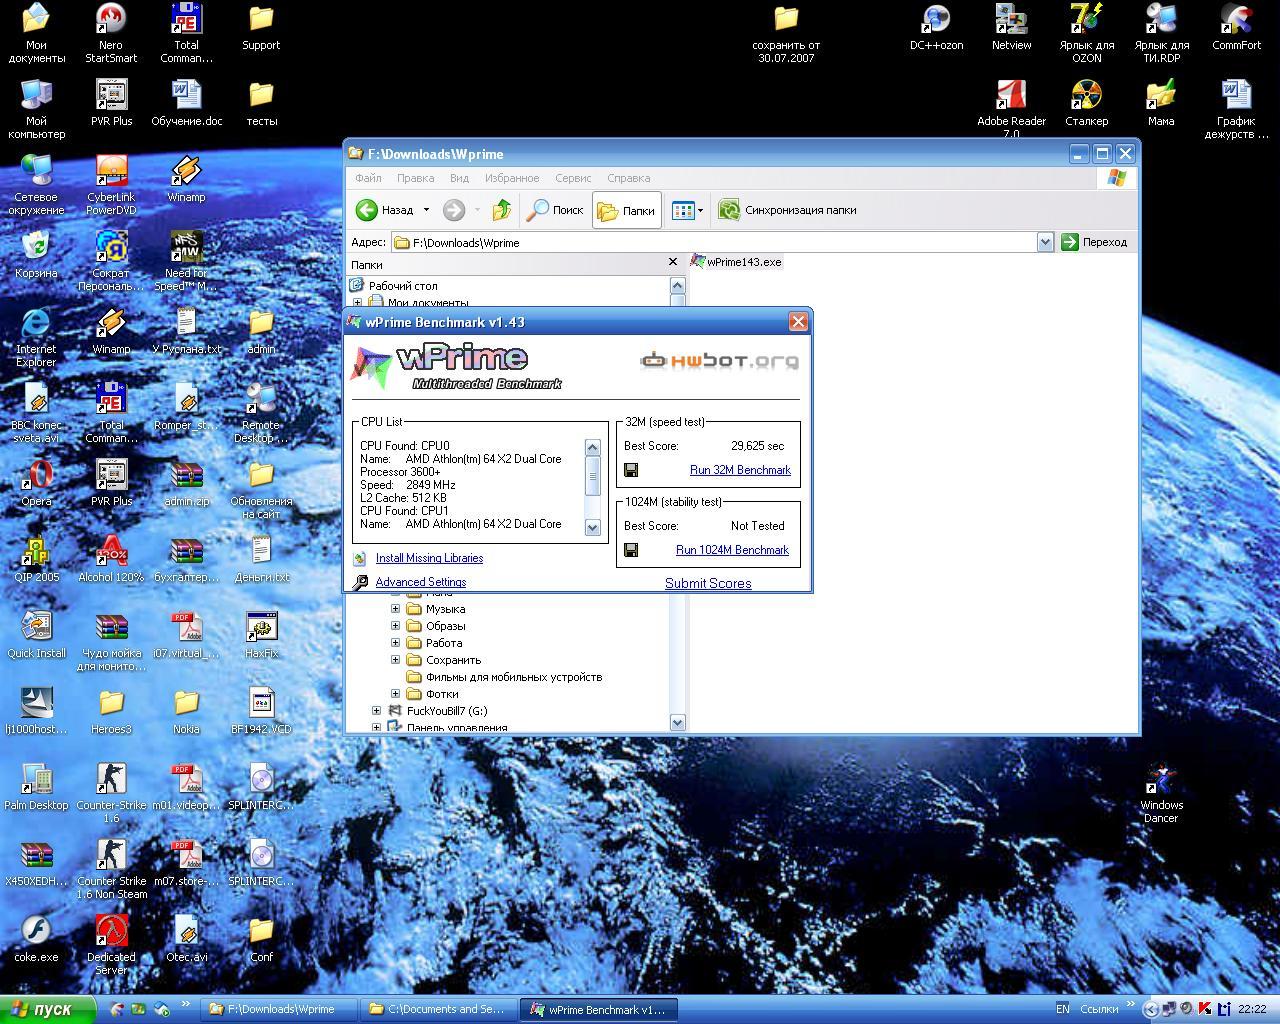This screenshot has height=1024, width=1280.
Task: Open the Вид menu in Explorer
Action: click(459, 178)
